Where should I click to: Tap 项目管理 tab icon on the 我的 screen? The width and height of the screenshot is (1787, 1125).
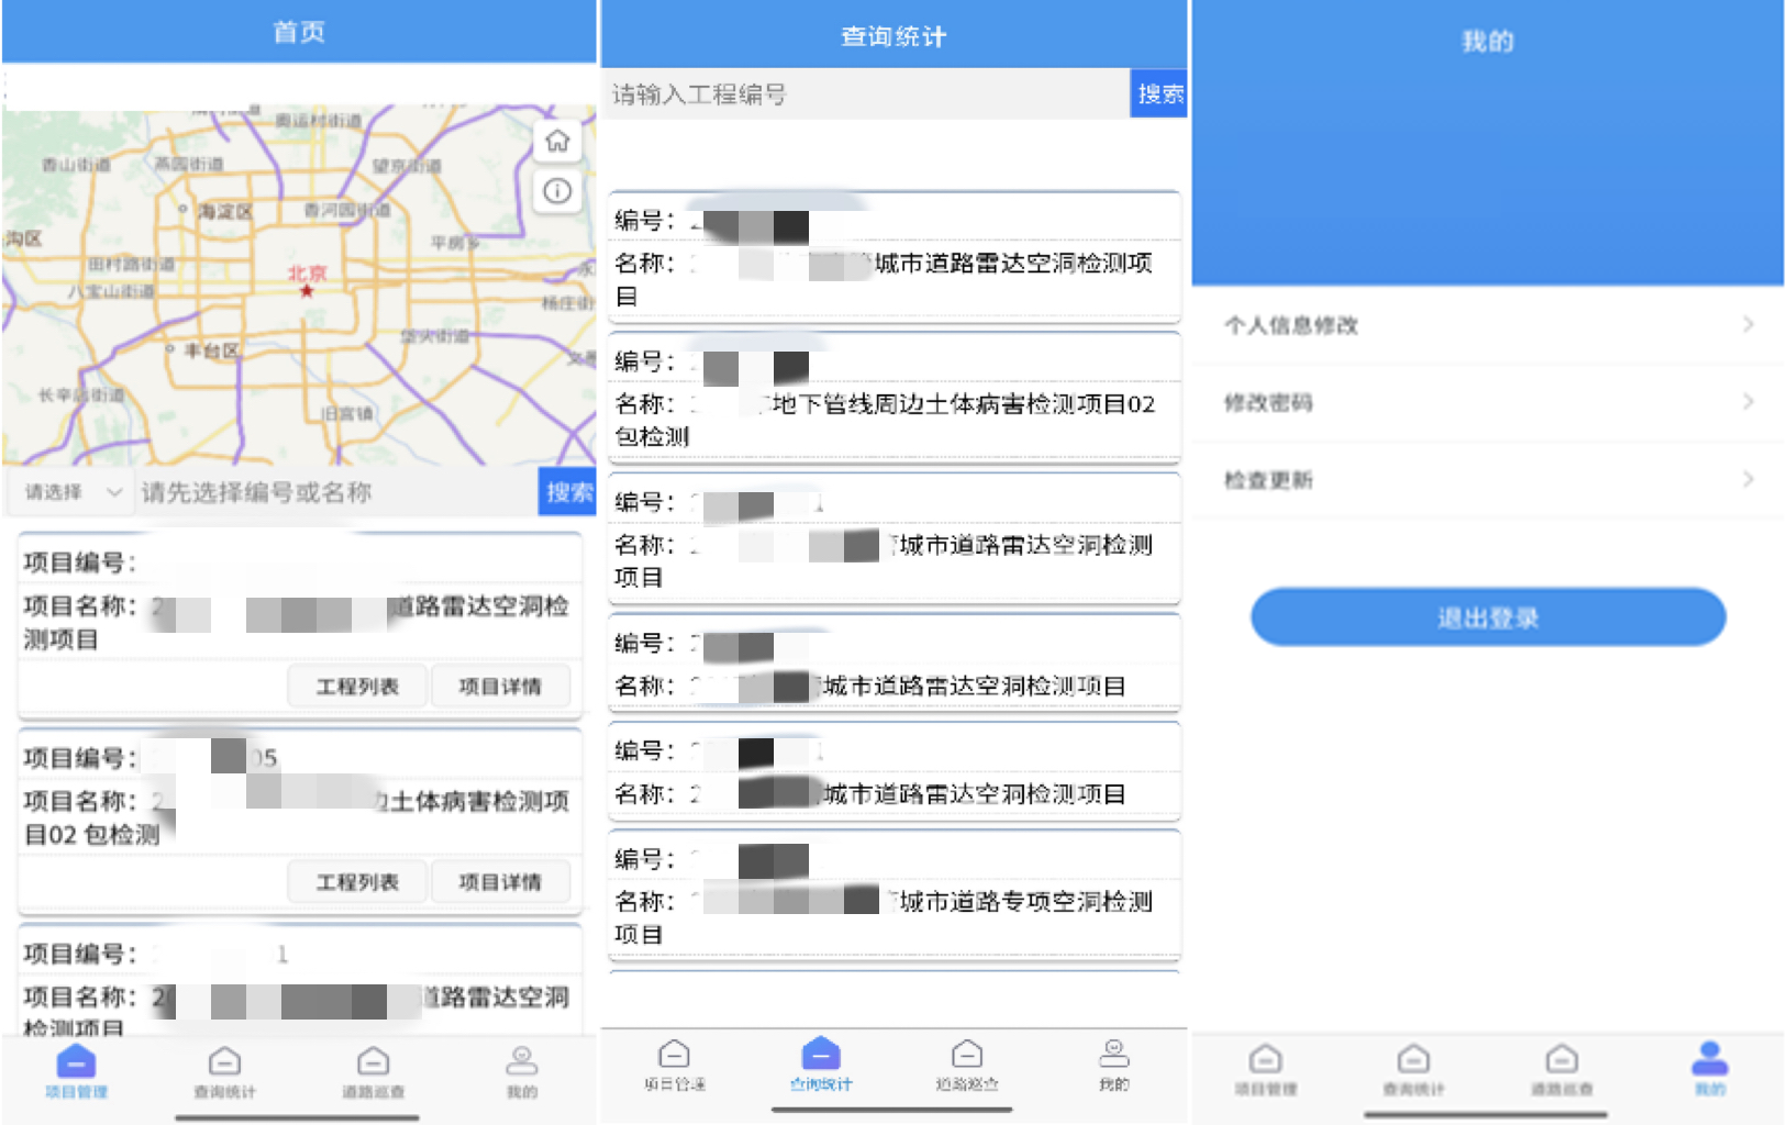pyautogui.click(x=1265, y=1061)
